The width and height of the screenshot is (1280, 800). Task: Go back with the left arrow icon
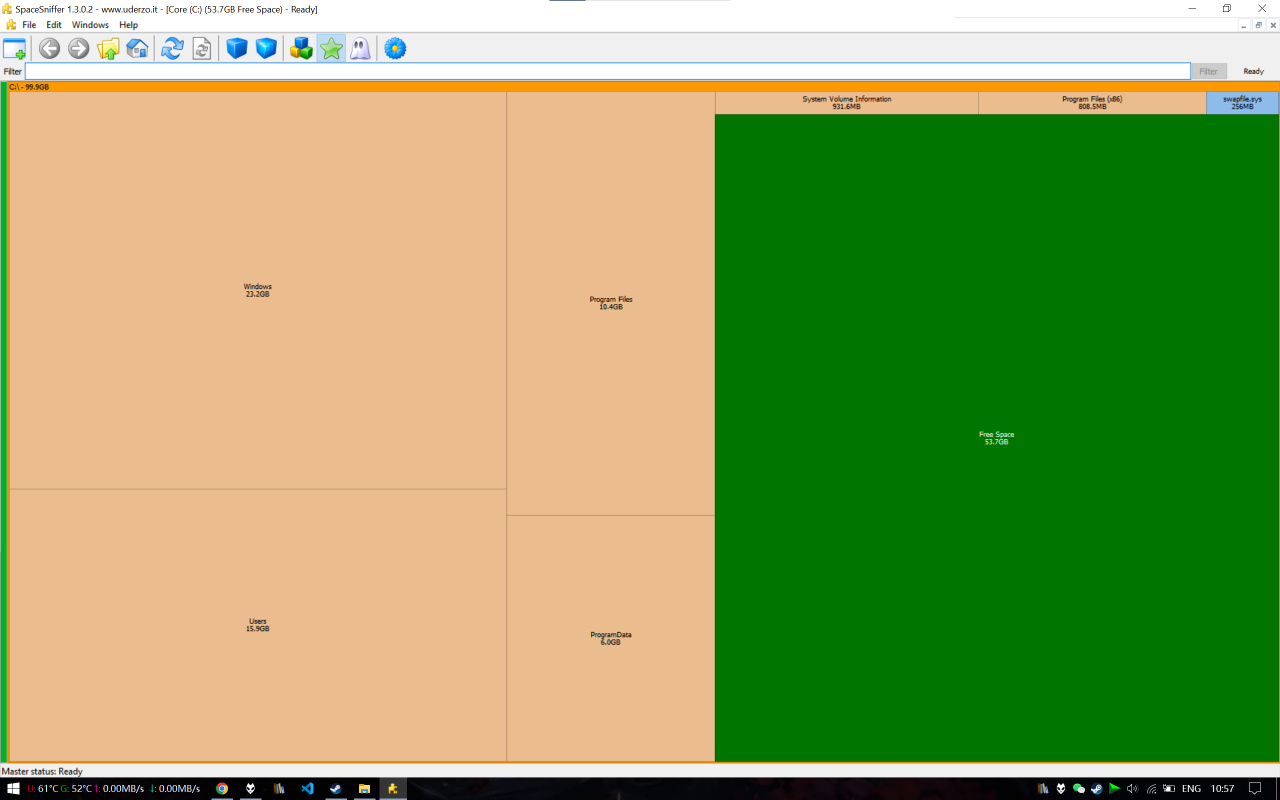tap(49, 48)
